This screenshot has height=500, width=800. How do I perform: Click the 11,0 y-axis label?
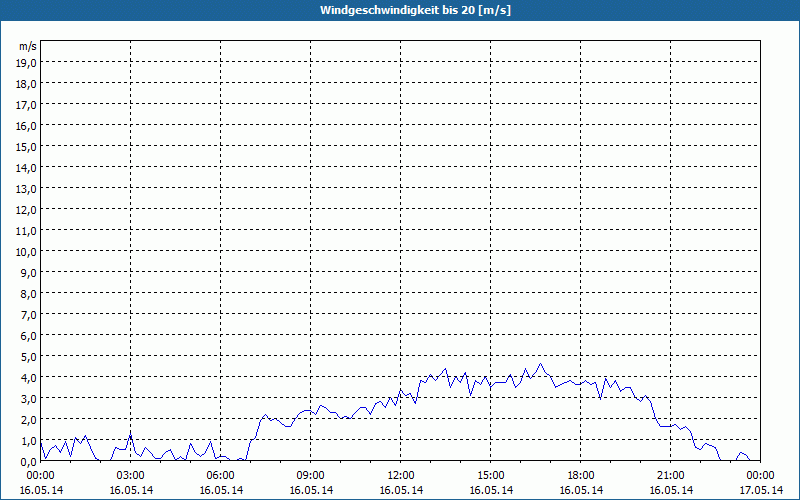(x=26, y=231)
